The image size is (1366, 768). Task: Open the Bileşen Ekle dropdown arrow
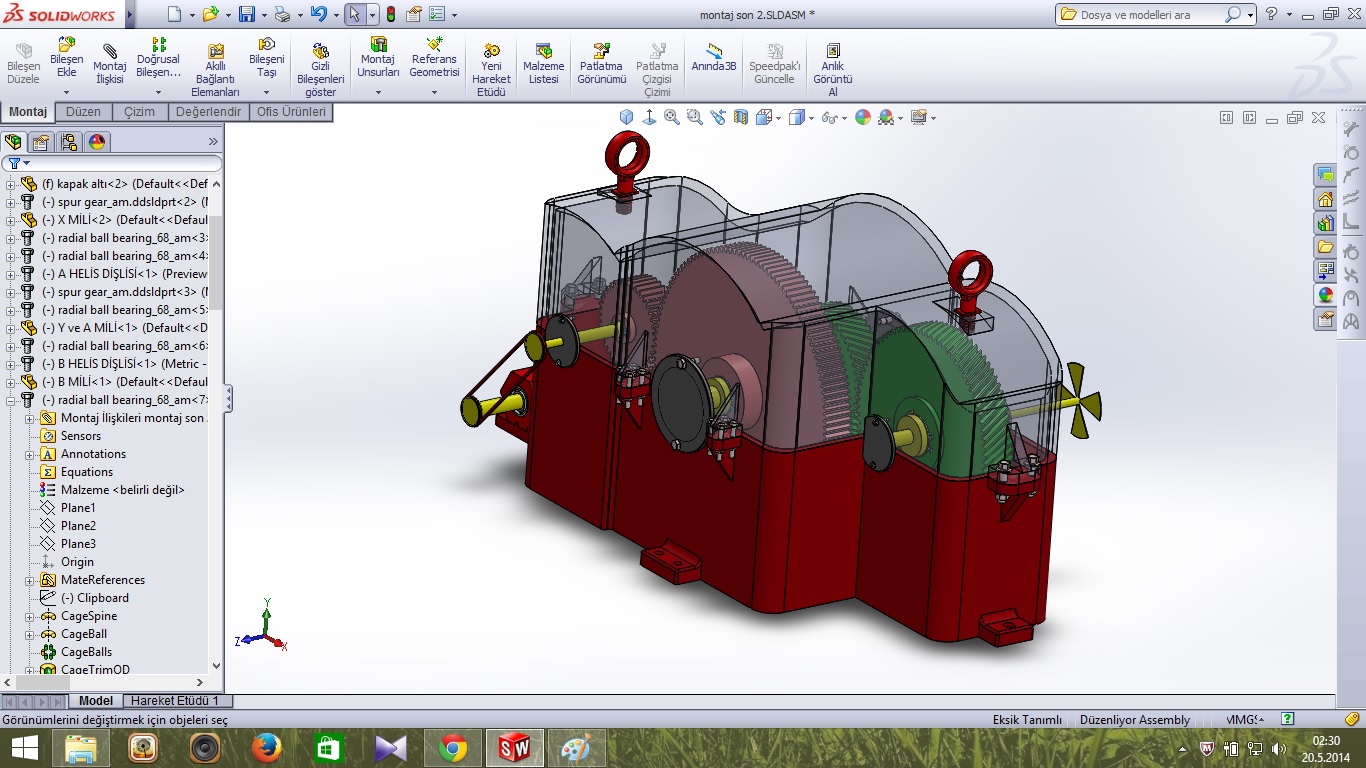pos(67,92)
